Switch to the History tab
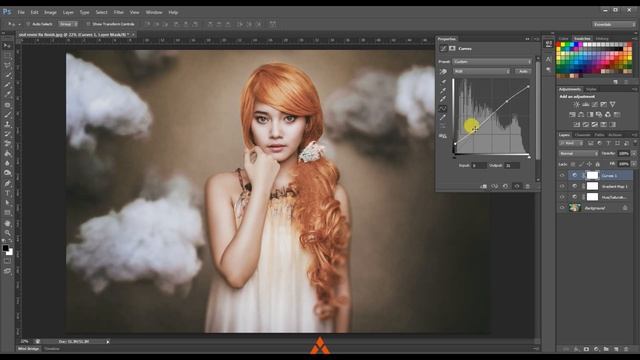This screenshot has height=360, width=640. coord(602,39)
